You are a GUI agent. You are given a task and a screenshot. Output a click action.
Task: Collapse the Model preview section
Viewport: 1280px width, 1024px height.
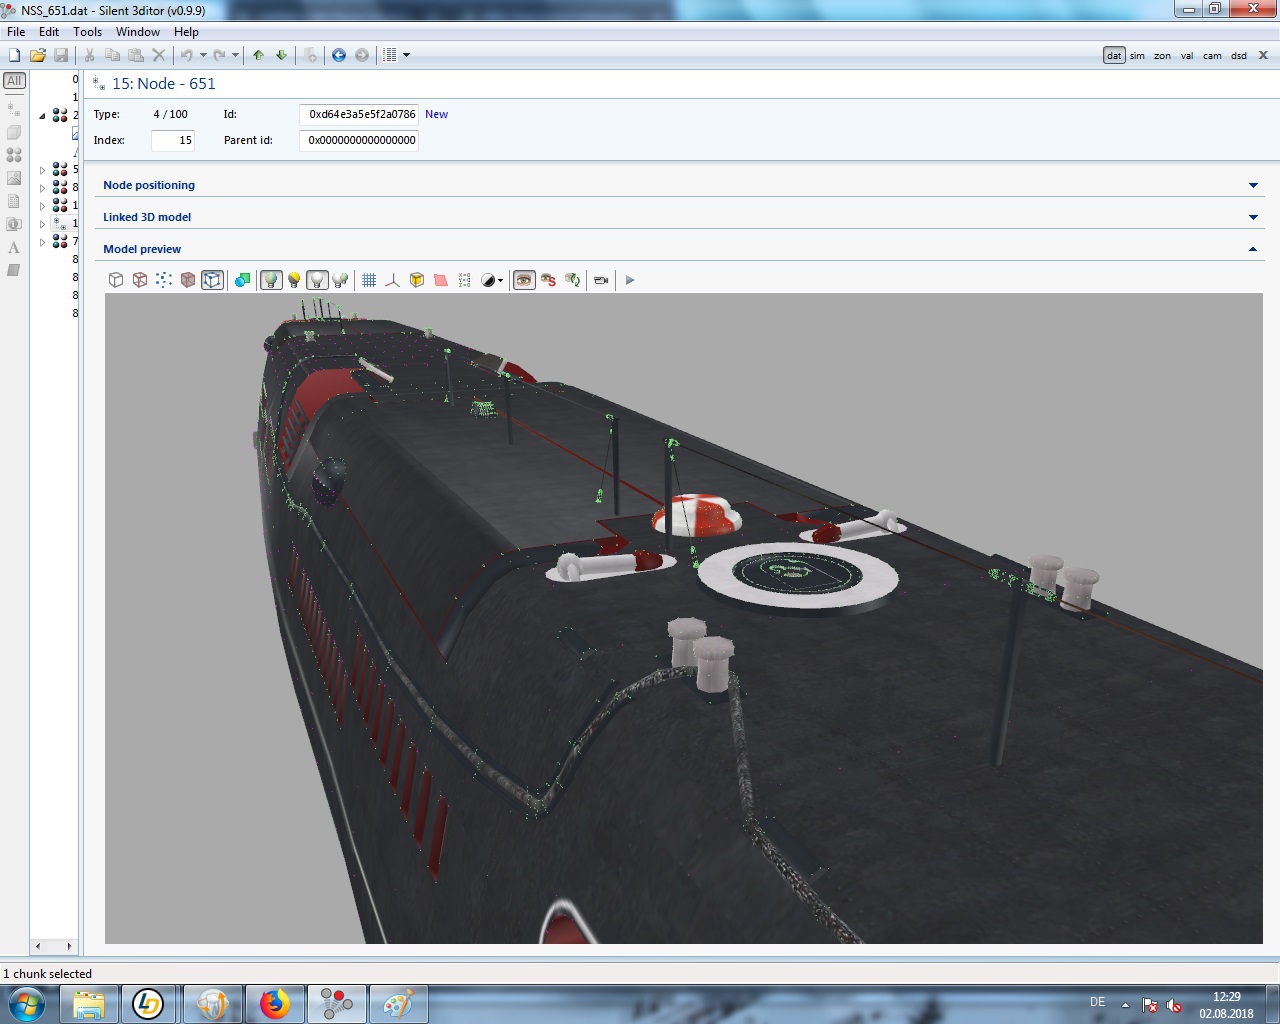tap(1253, 249)
